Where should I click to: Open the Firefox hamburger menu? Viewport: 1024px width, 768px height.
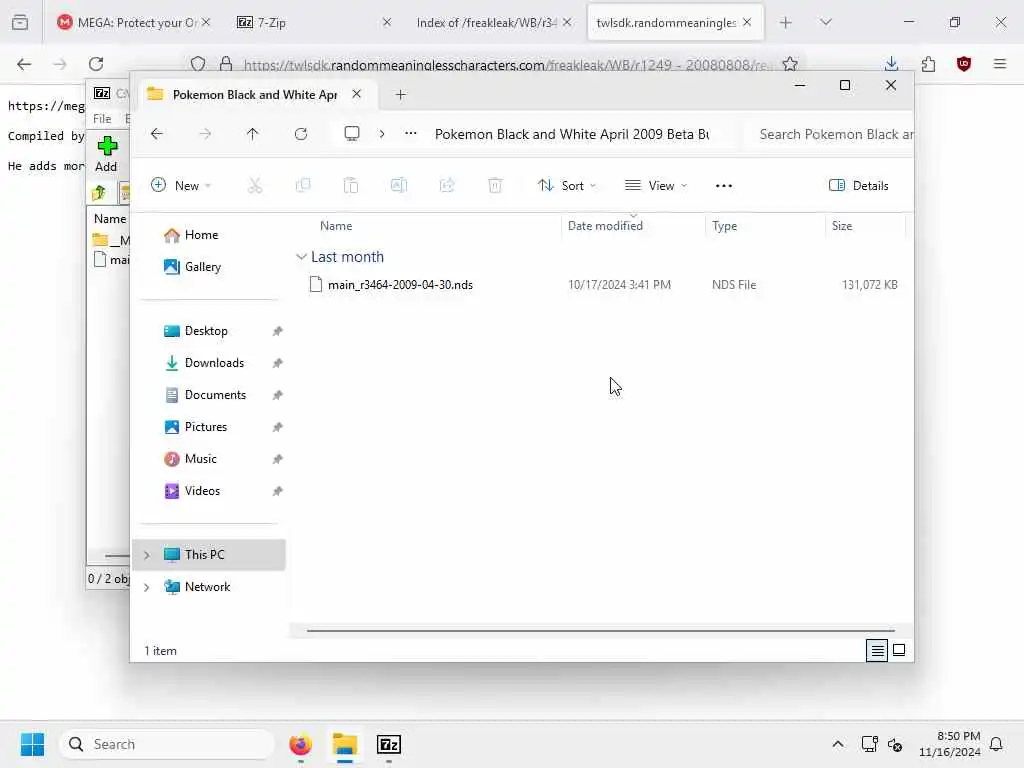(x=1000, y=64)
